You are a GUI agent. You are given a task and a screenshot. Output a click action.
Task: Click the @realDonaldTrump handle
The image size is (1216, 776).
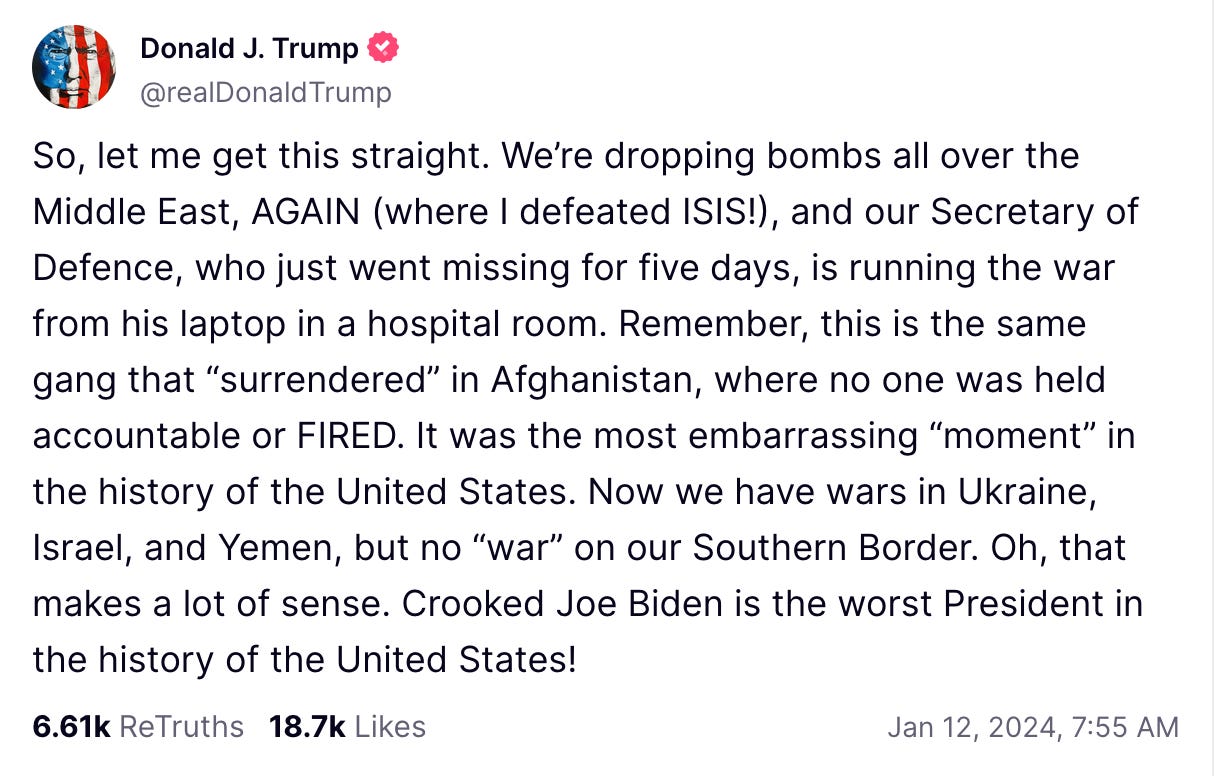[x=265, y=92]
